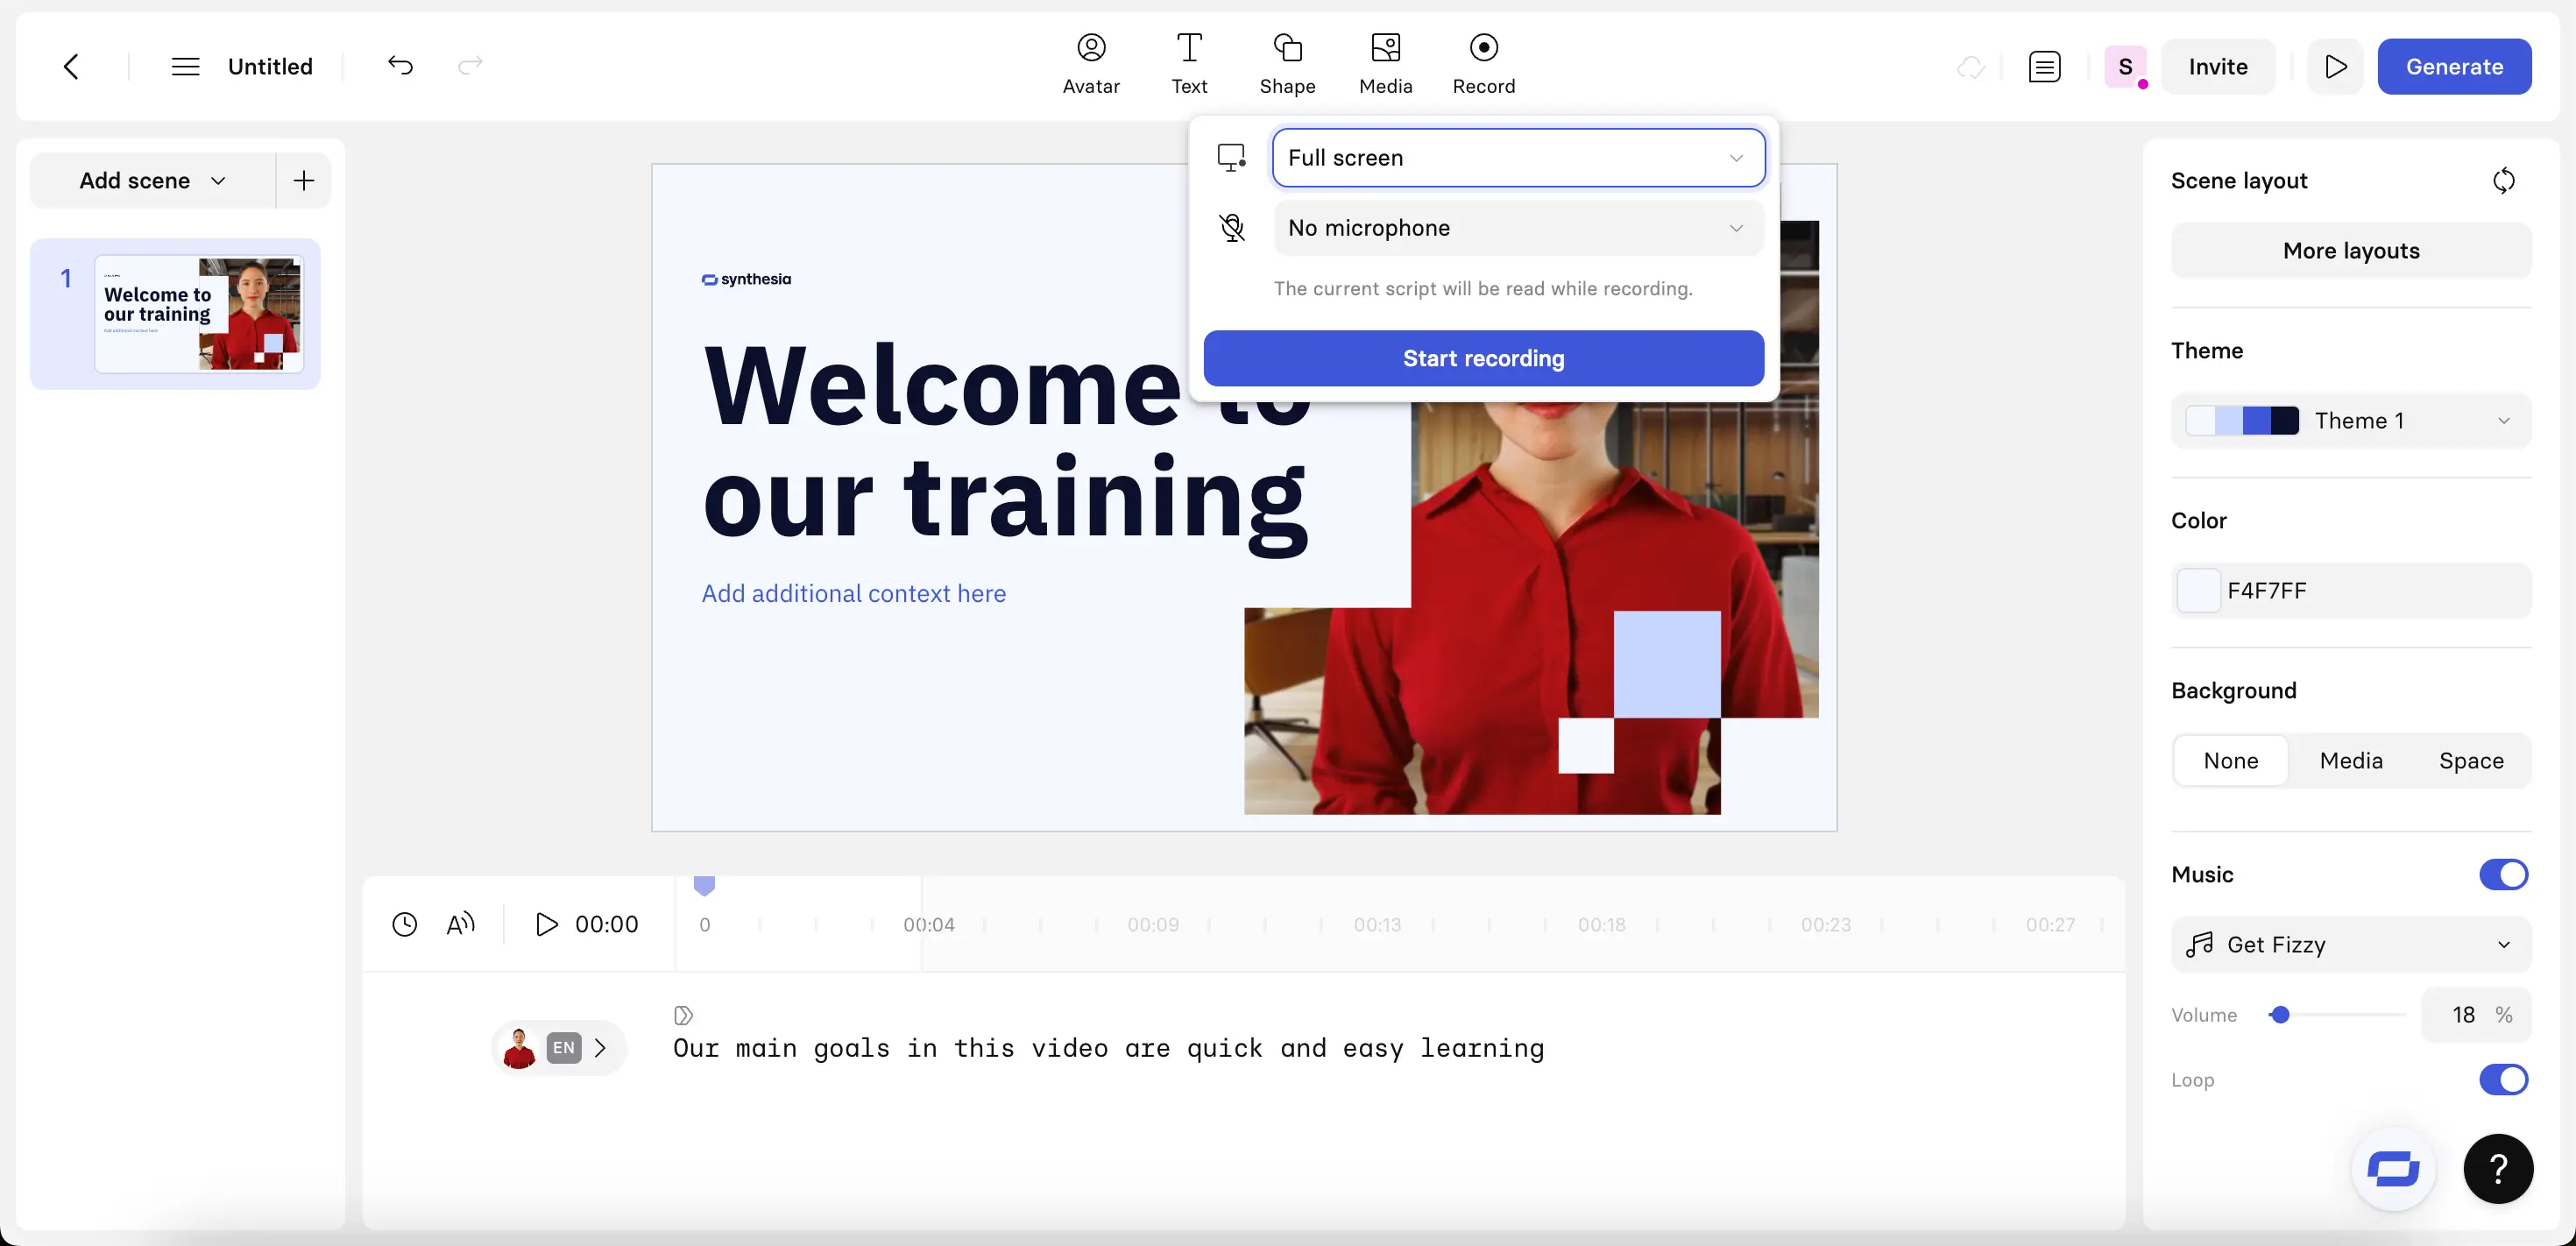Open the Full screen dropdown
The height and width of the screenshot is (1246, 2576).
click(1517, 158)
